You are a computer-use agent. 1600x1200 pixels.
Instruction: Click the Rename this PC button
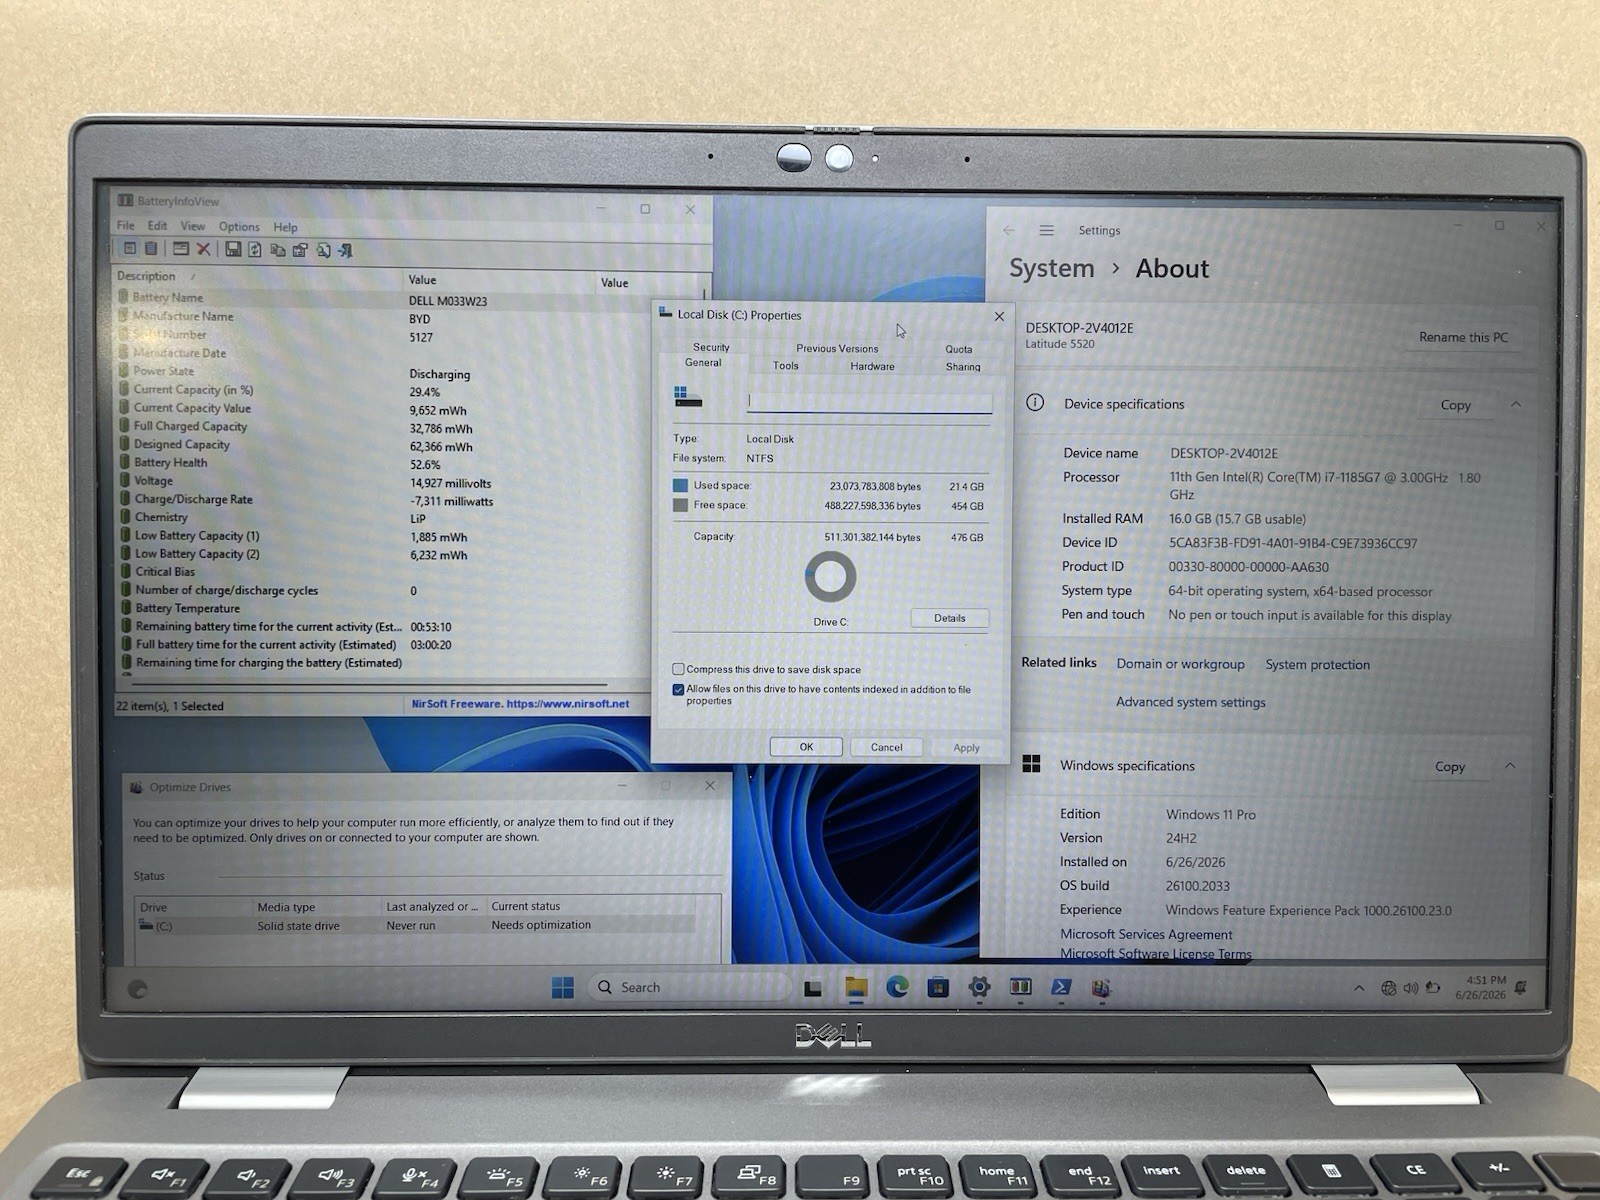click(x=1463, y=337)
